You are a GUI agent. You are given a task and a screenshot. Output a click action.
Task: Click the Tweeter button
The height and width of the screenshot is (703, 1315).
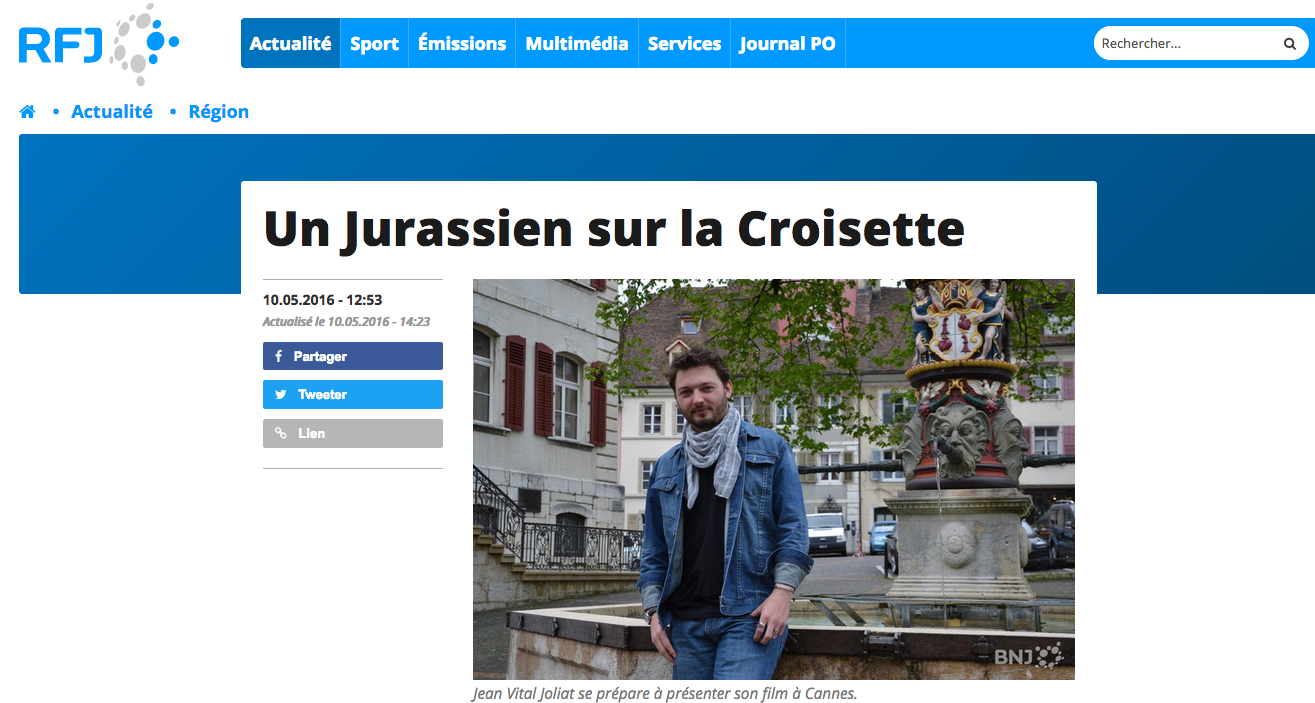point(353,395)
